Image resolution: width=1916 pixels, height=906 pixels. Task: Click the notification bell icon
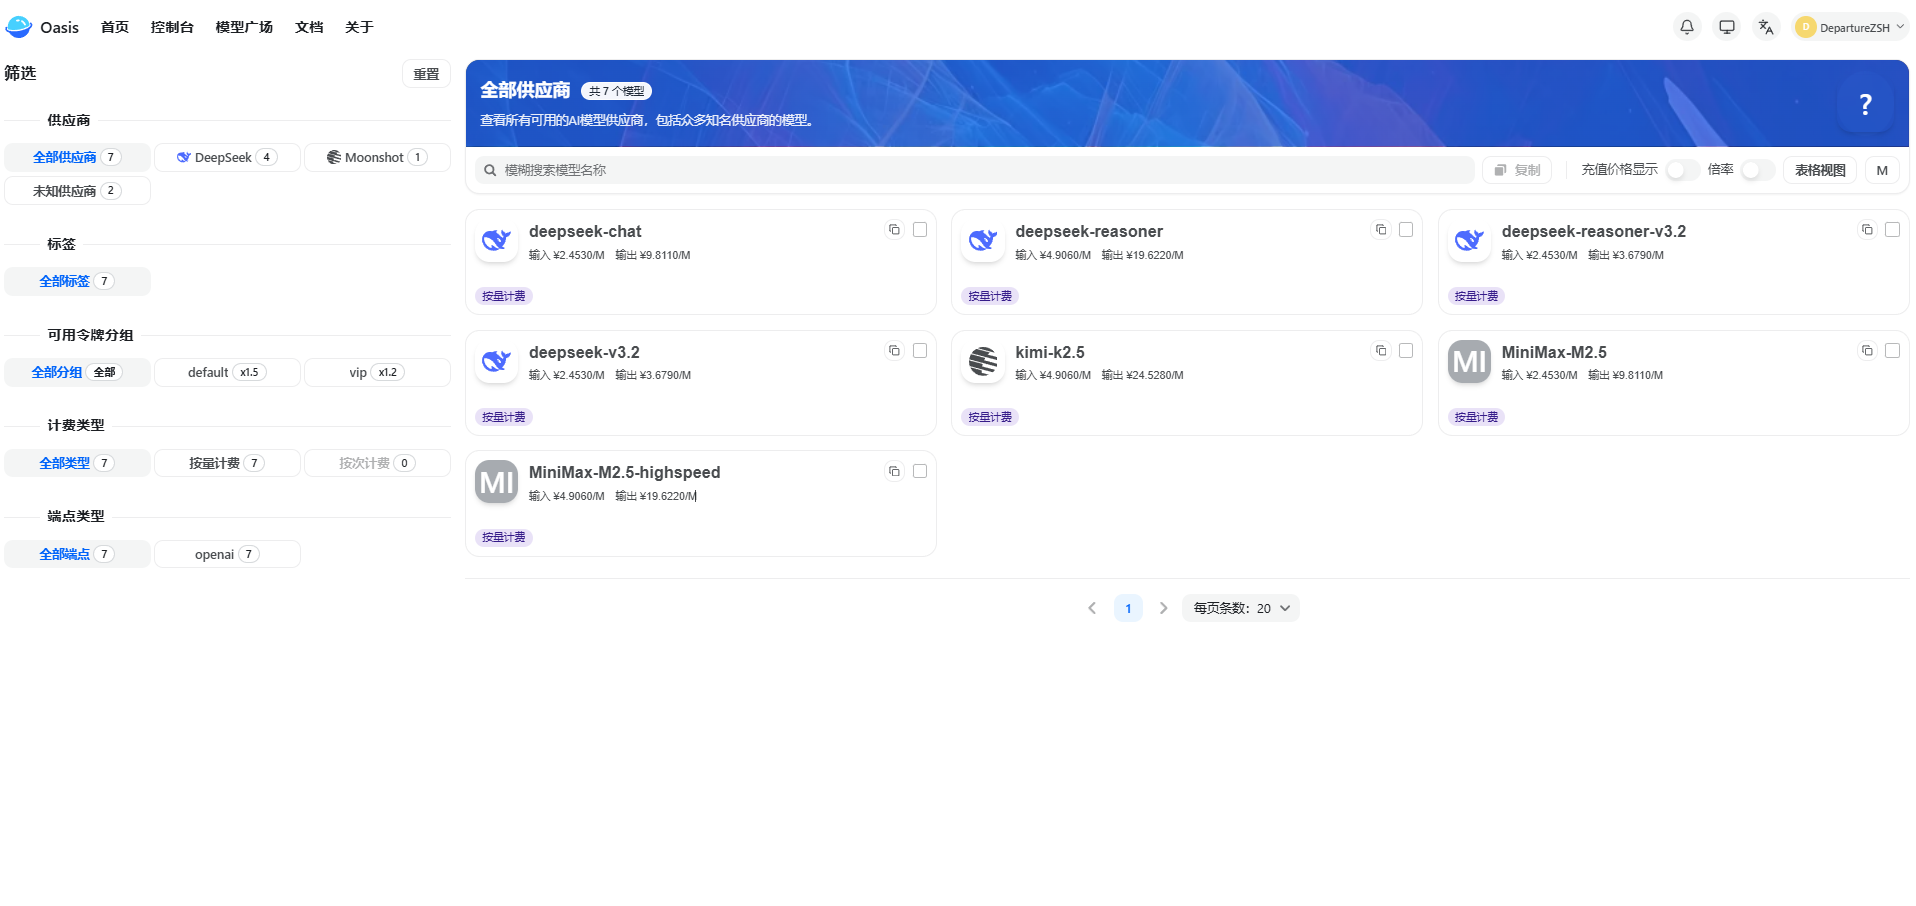[1686, 27]
